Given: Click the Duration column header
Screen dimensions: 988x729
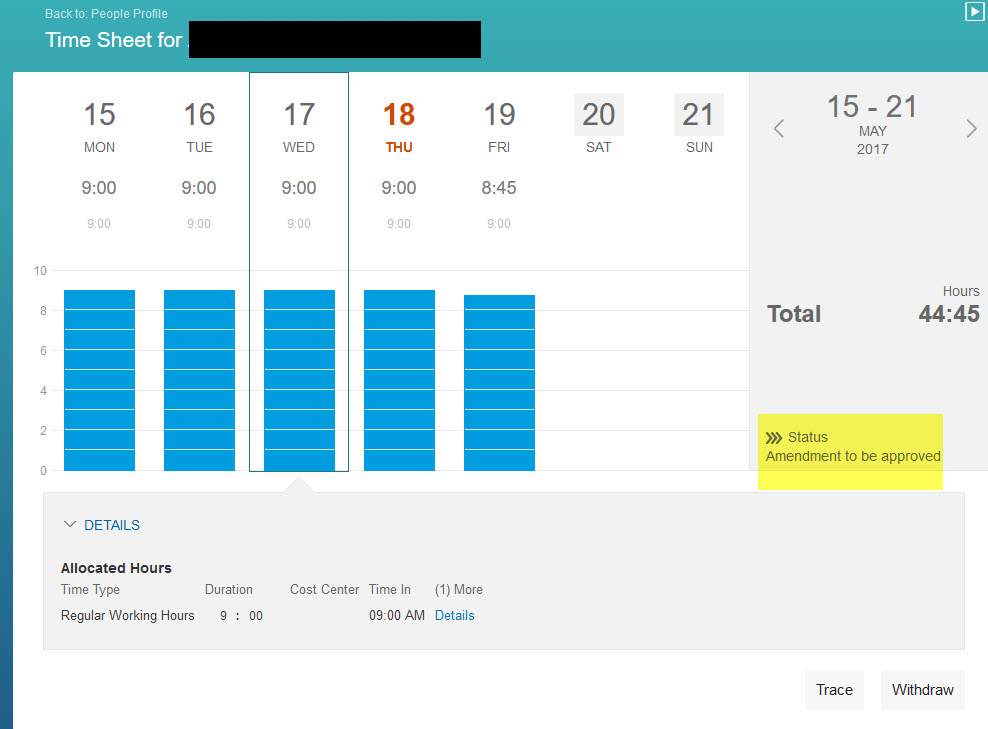Looking at the screenshot, I should tap(229, 590).
